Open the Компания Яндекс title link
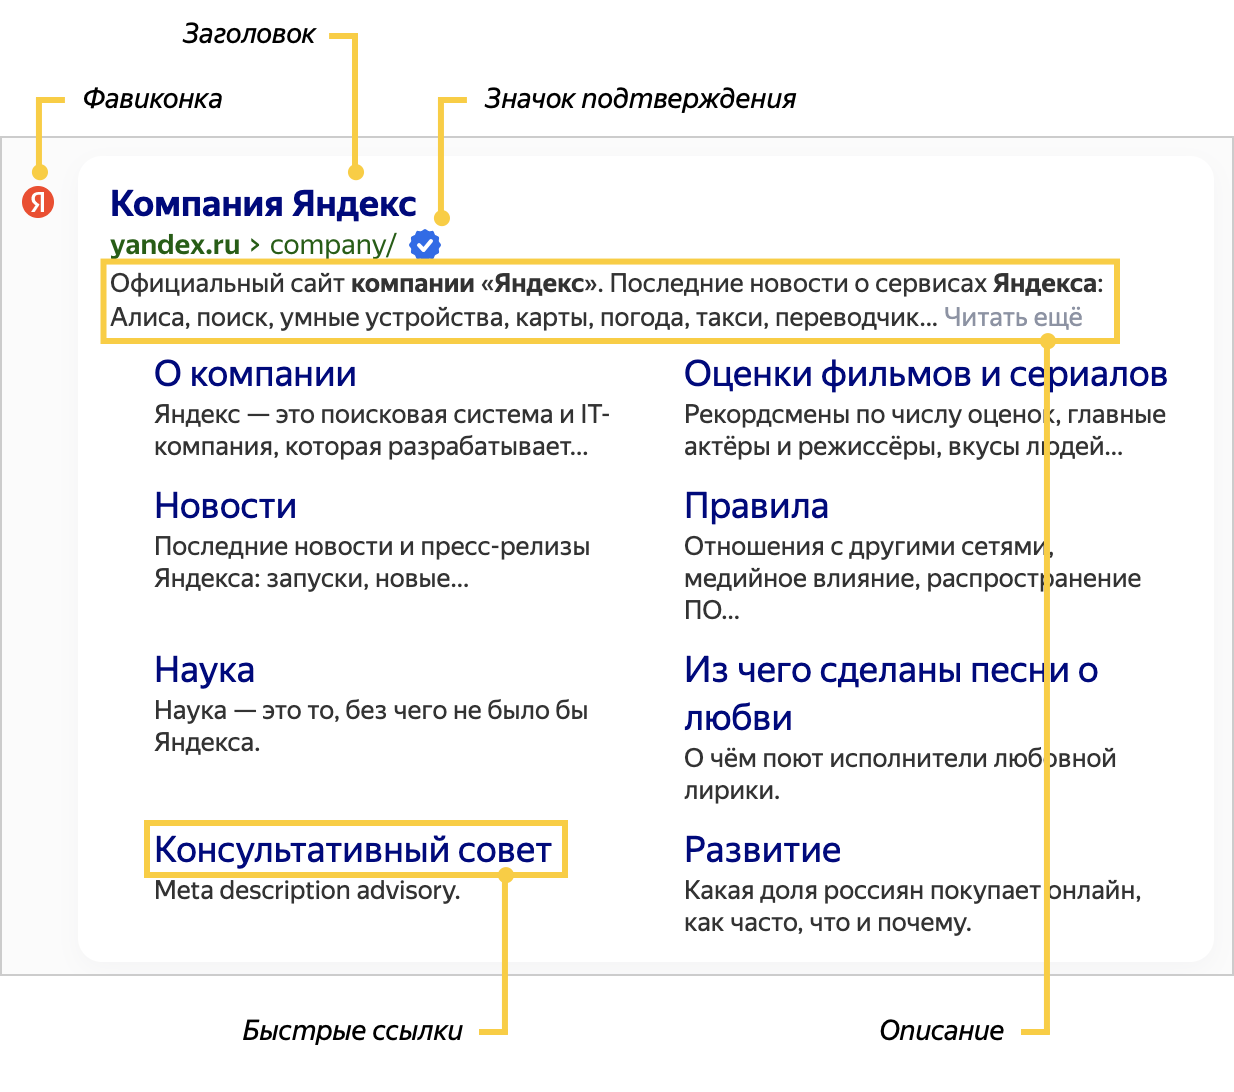The height and width of the screenshot is (1092, 1234). 263,203
